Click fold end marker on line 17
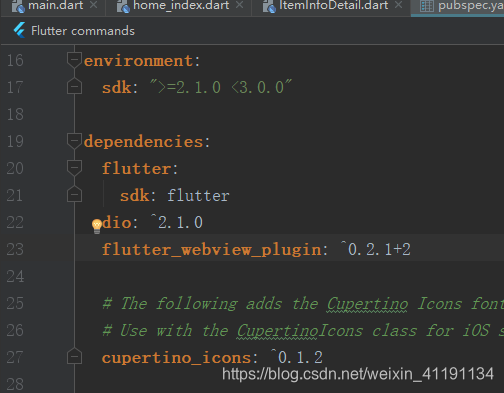The width and height of the screenshot is (504, 393). click(x=74, y=86)
